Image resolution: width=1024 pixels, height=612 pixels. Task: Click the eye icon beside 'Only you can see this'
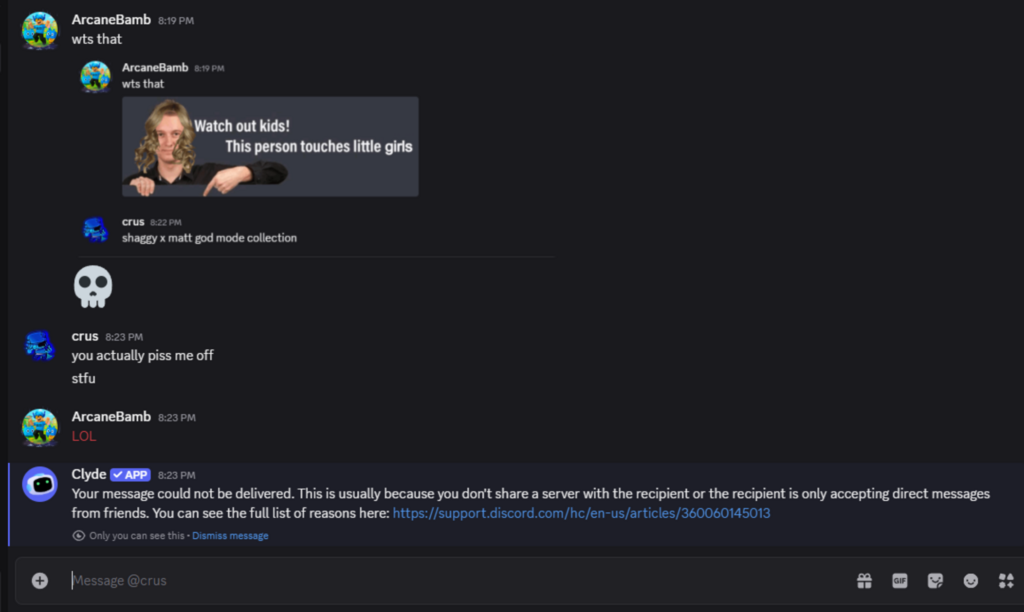coord(78,536)
